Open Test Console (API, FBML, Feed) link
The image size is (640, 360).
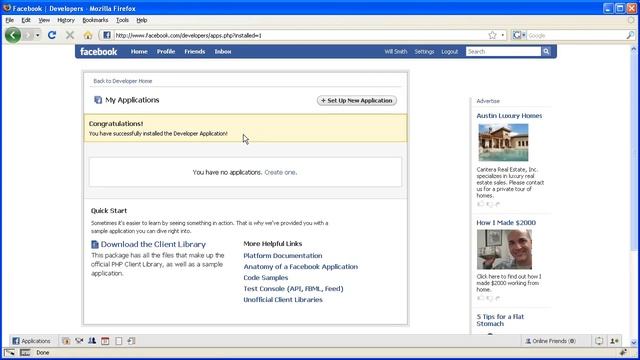pos(293,289)
